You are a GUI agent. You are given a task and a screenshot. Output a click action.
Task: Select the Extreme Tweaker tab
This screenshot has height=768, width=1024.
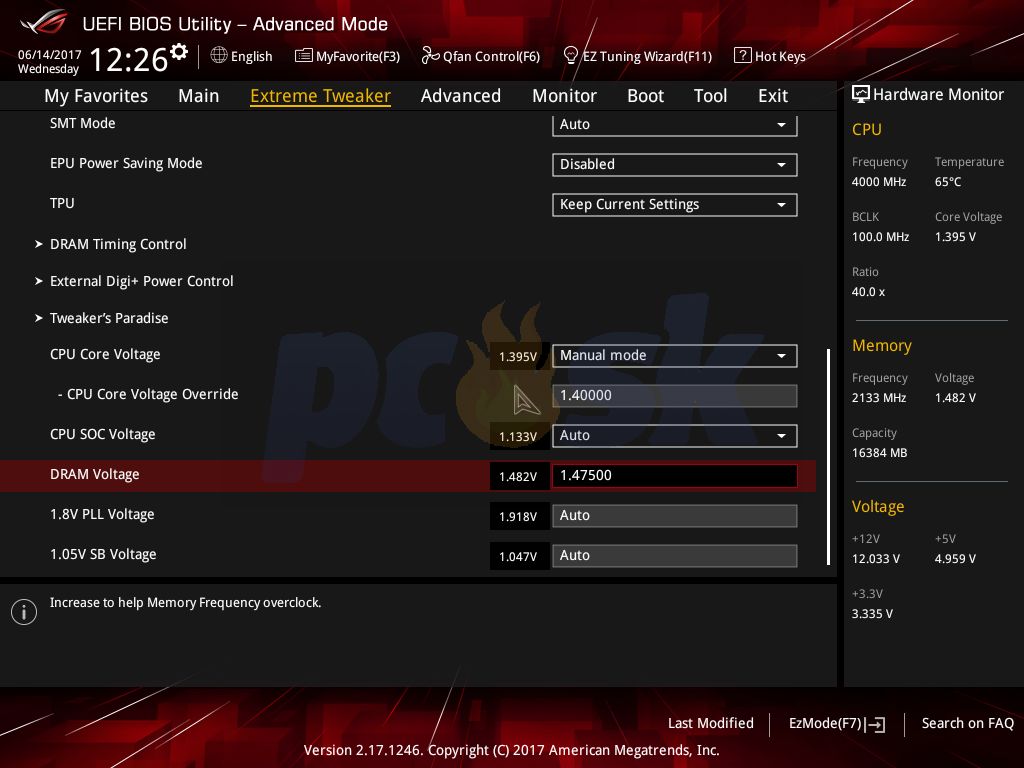point(321,96)
